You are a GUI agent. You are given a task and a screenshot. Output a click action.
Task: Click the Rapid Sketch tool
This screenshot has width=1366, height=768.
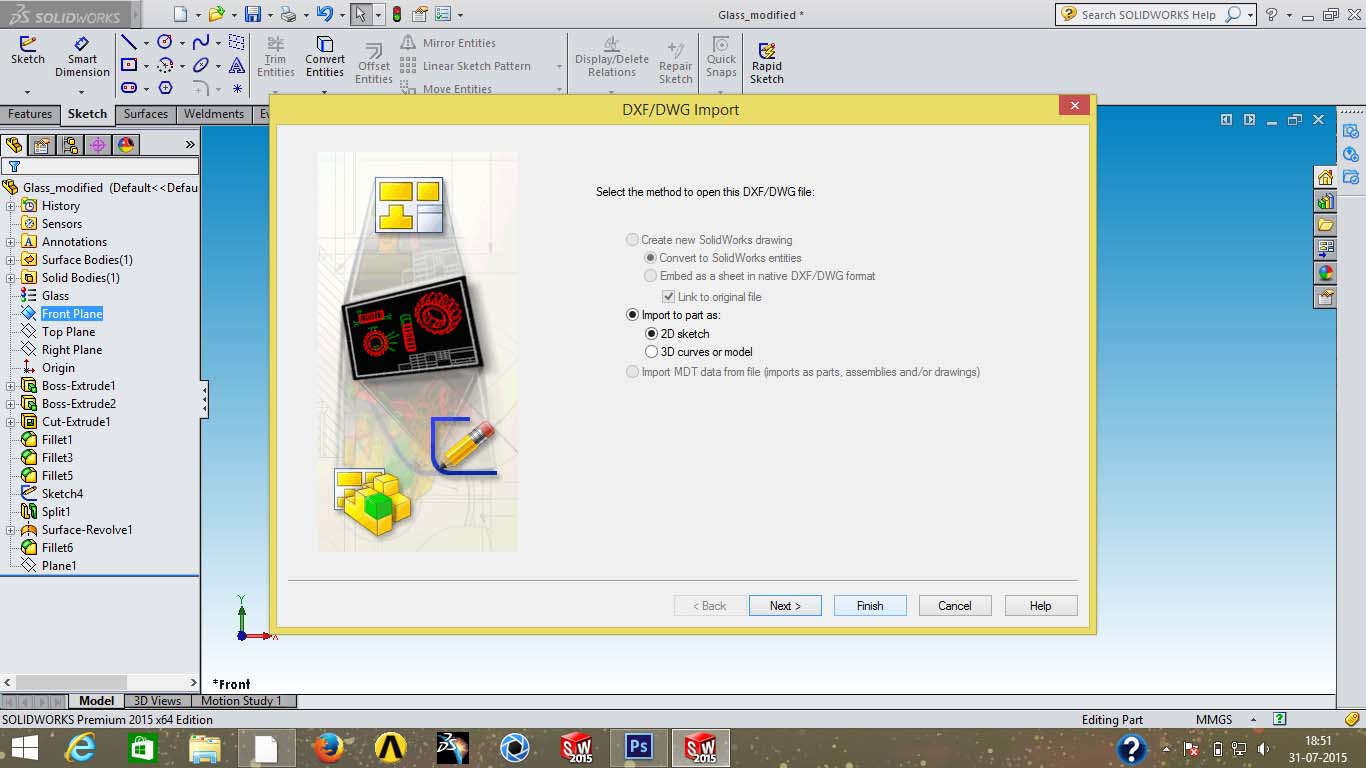click(767, 63)
